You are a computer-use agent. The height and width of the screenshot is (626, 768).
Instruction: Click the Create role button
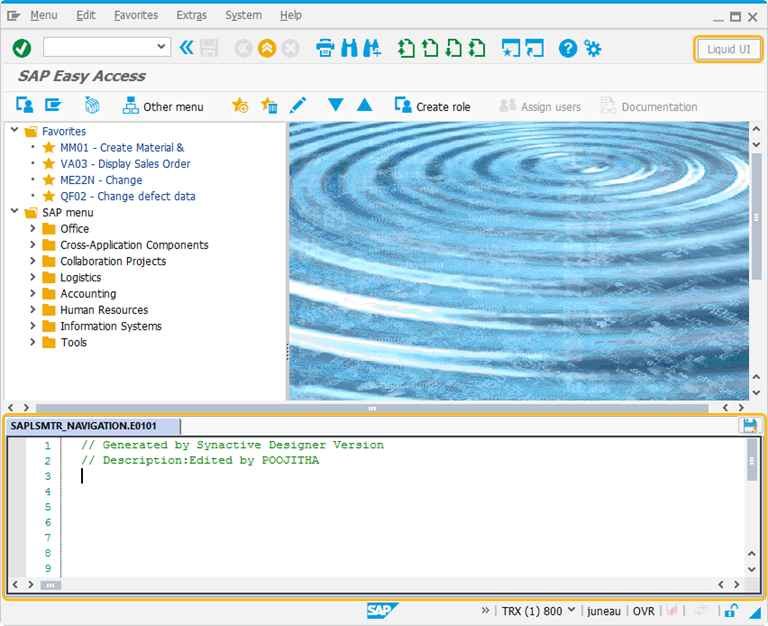(432, 106)
